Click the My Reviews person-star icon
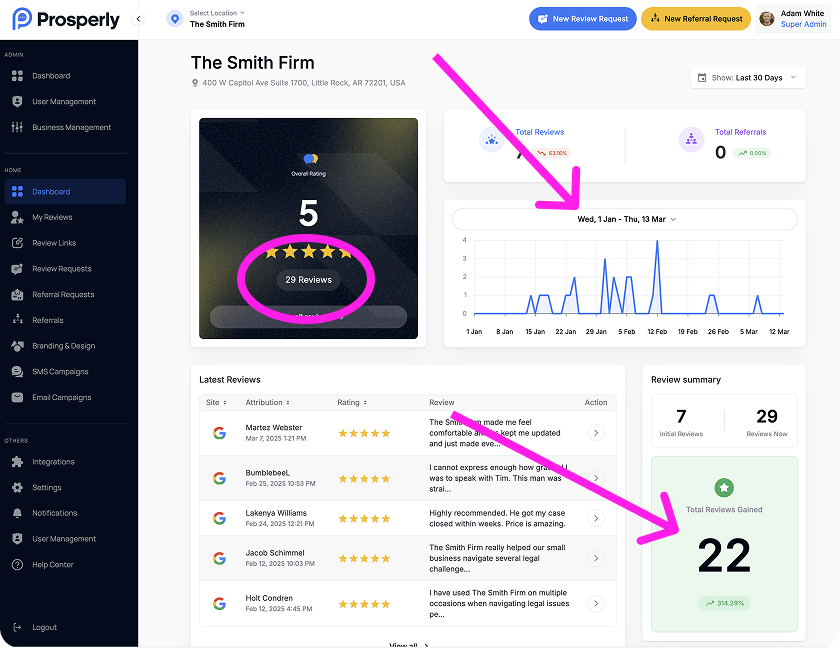This screenshot has width=840, height=648. coord(17,217)
